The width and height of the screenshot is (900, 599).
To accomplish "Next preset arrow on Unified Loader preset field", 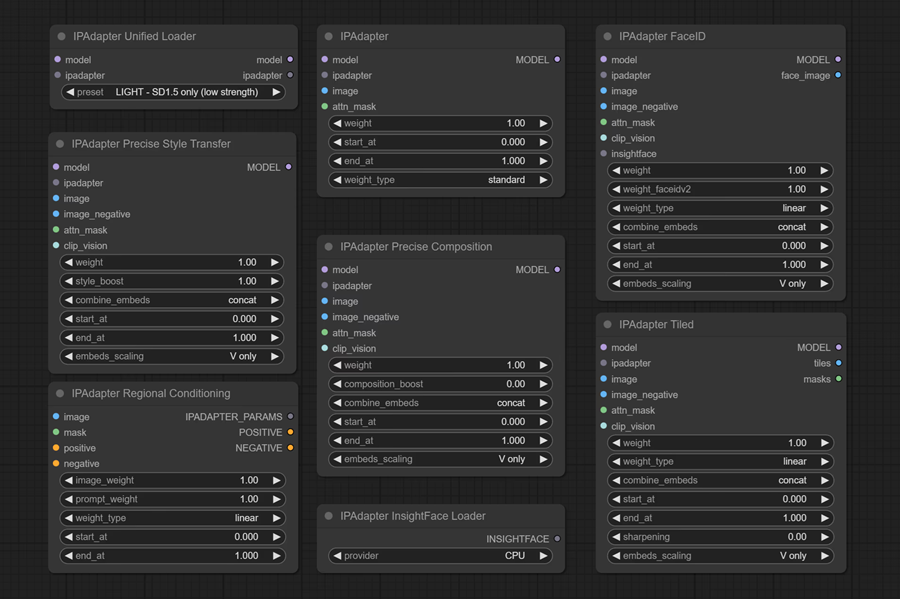I will click(276, 92).
